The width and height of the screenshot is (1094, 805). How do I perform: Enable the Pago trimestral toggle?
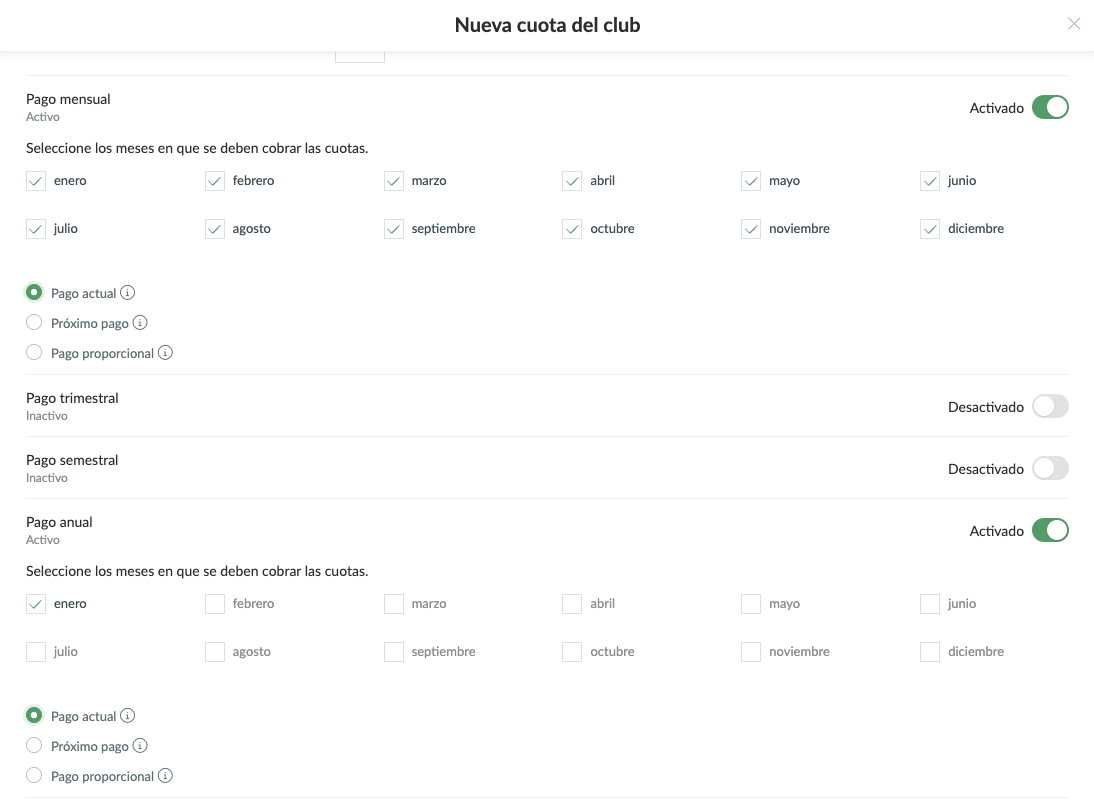[x=1050, y=407]
